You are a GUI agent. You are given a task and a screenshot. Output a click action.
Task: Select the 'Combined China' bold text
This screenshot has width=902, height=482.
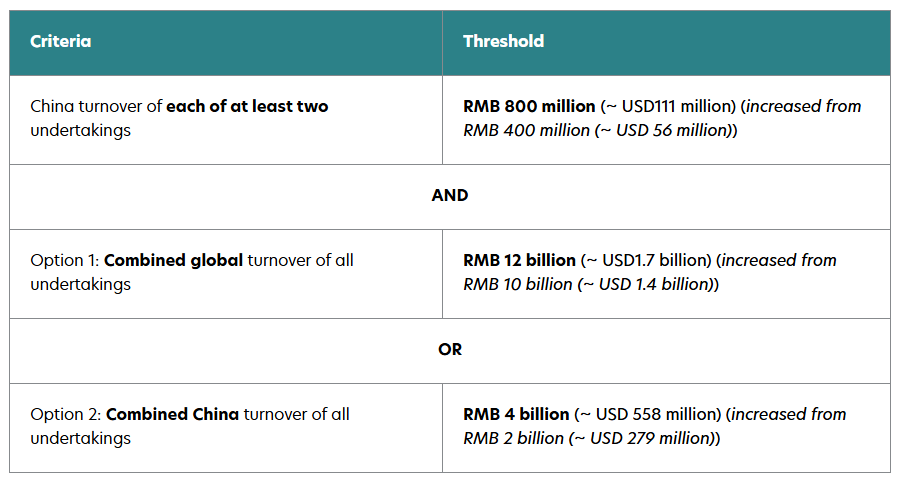(x=173, y=415)
